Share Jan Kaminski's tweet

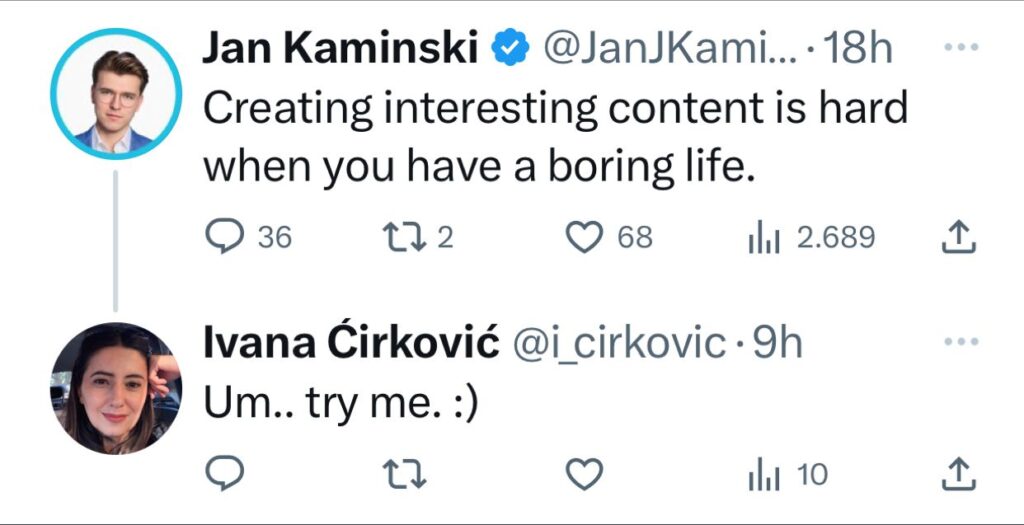(x=958, y=237)
